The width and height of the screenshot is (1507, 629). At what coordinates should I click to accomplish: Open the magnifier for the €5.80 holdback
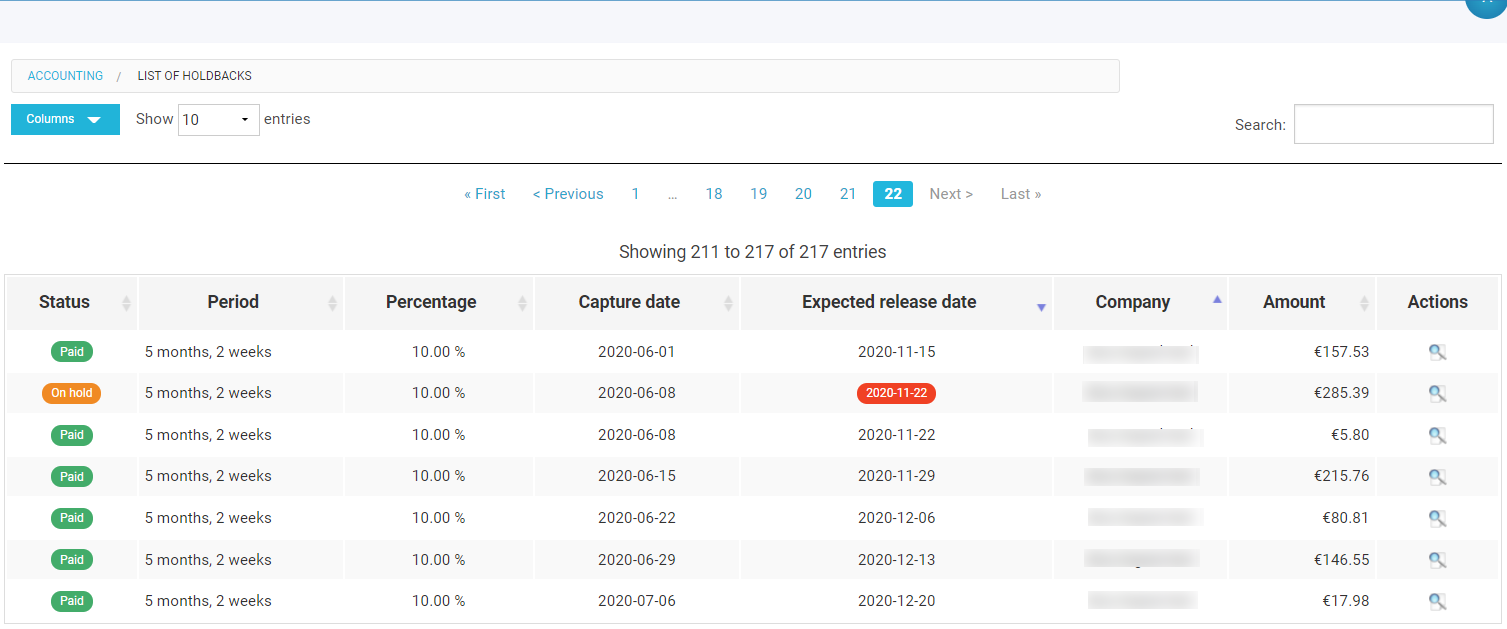pyautogui.click(x=1437, y=434)
